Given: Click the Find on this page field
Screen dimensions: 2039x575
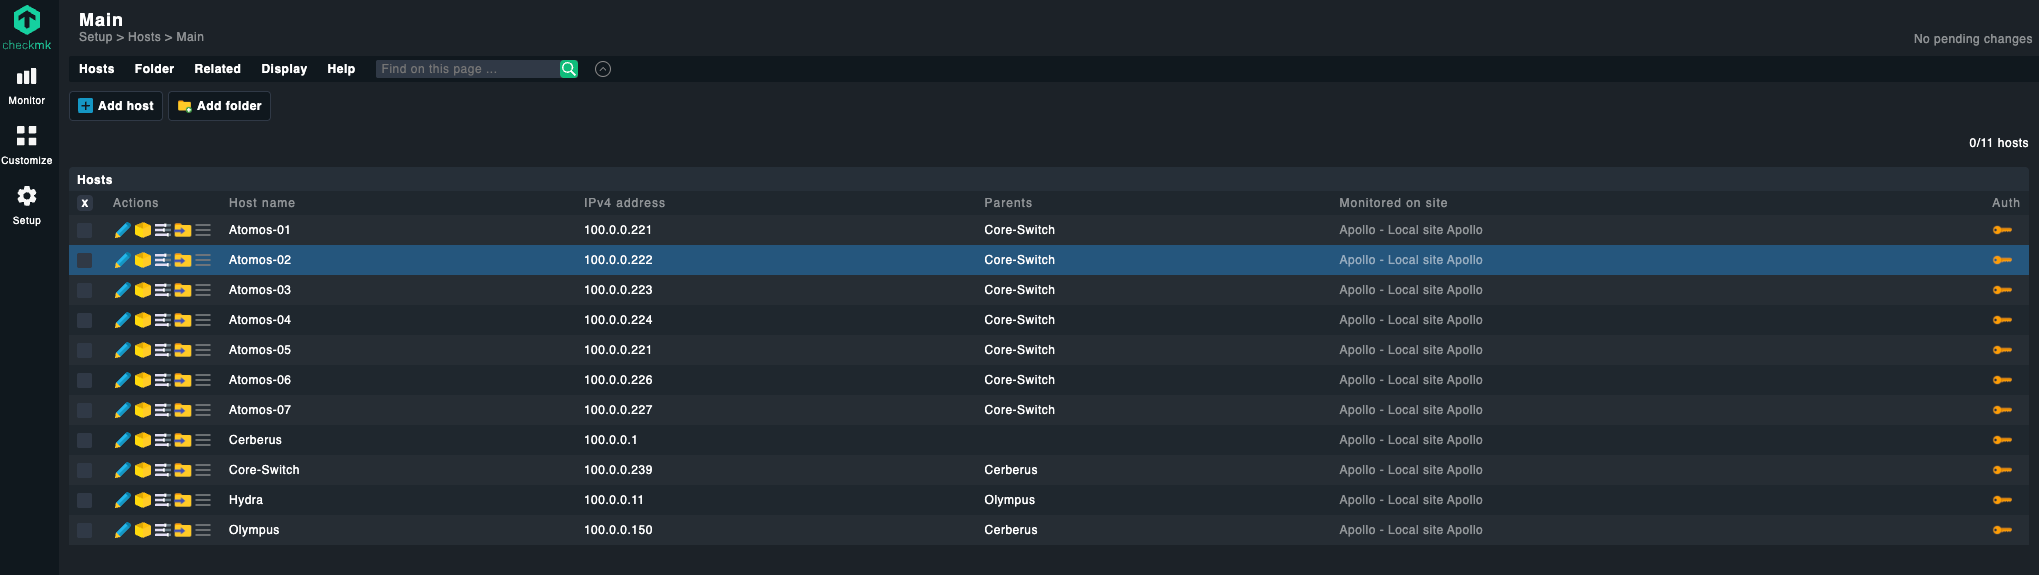Looking at the screenshot, I should click(x=467, y=69).
